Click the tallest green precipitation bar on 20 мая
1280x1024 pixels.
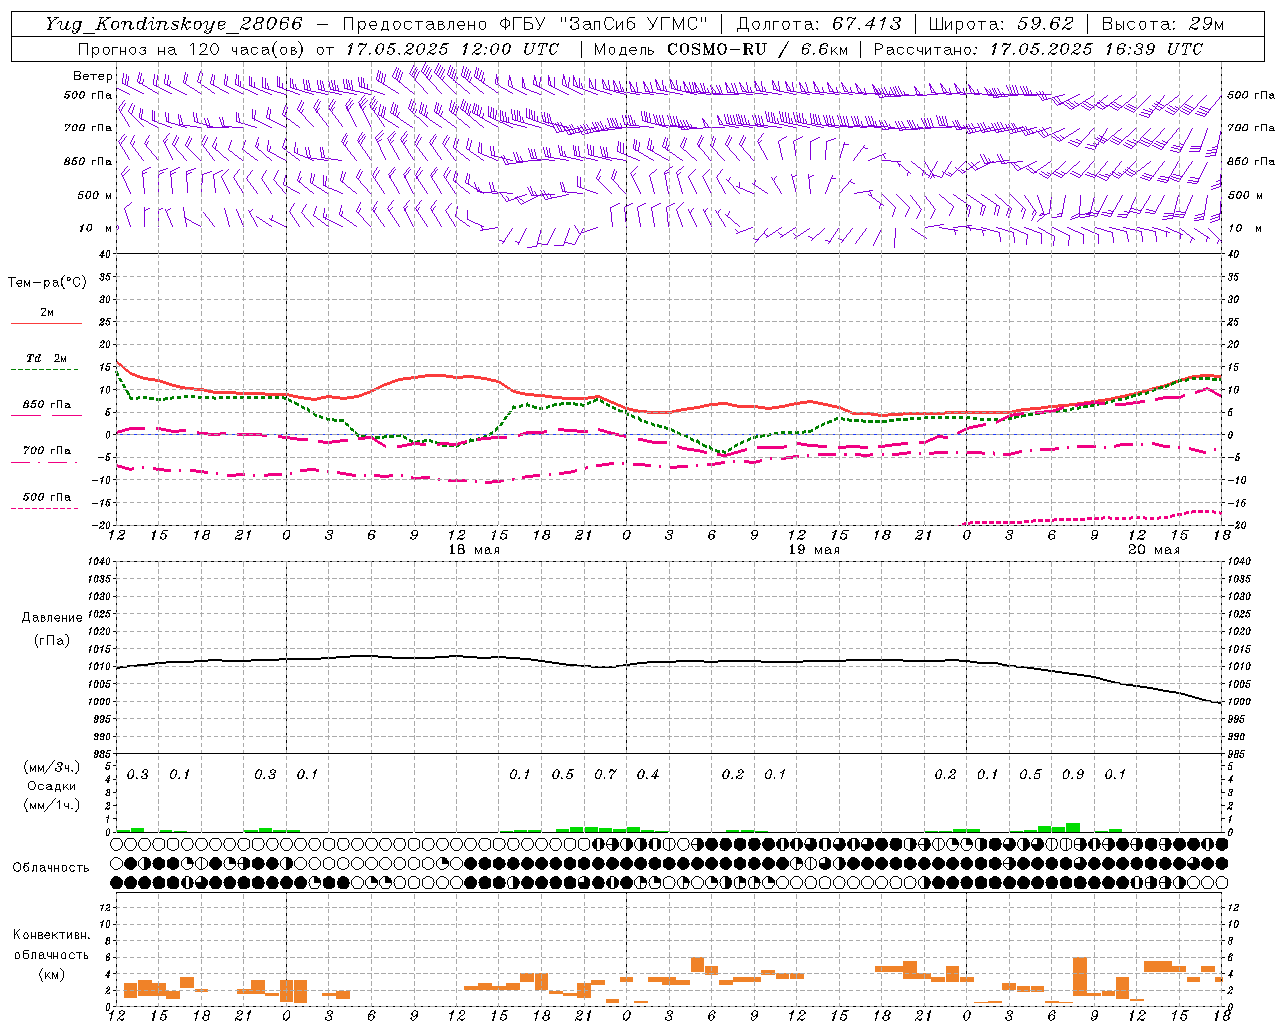coord(1073,827)
